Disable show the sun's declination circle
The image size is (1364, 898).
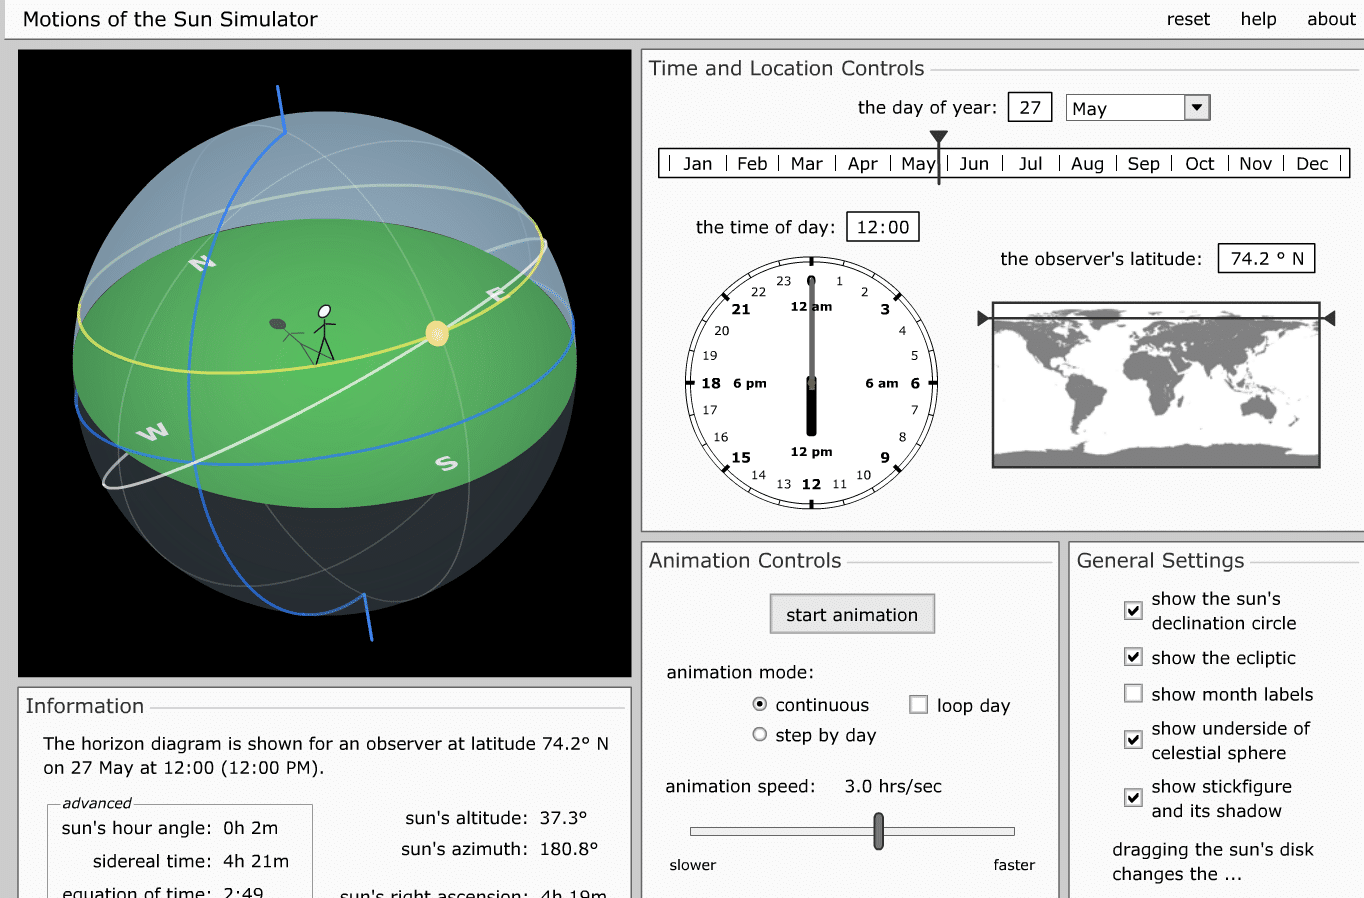[x=1133, y=611]
